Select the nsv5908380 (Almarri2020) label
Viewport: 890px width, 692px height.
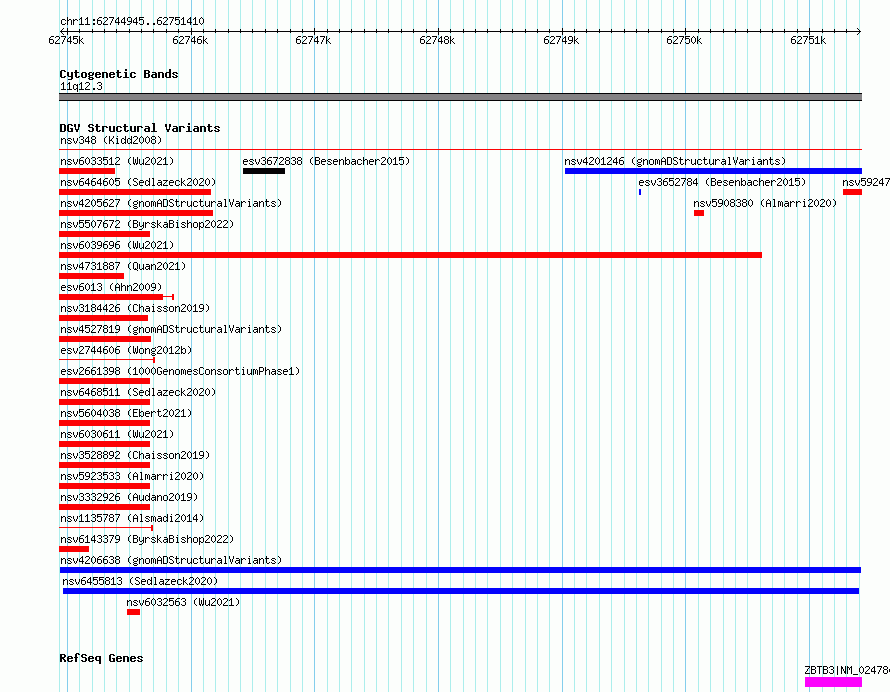[765, 203]
